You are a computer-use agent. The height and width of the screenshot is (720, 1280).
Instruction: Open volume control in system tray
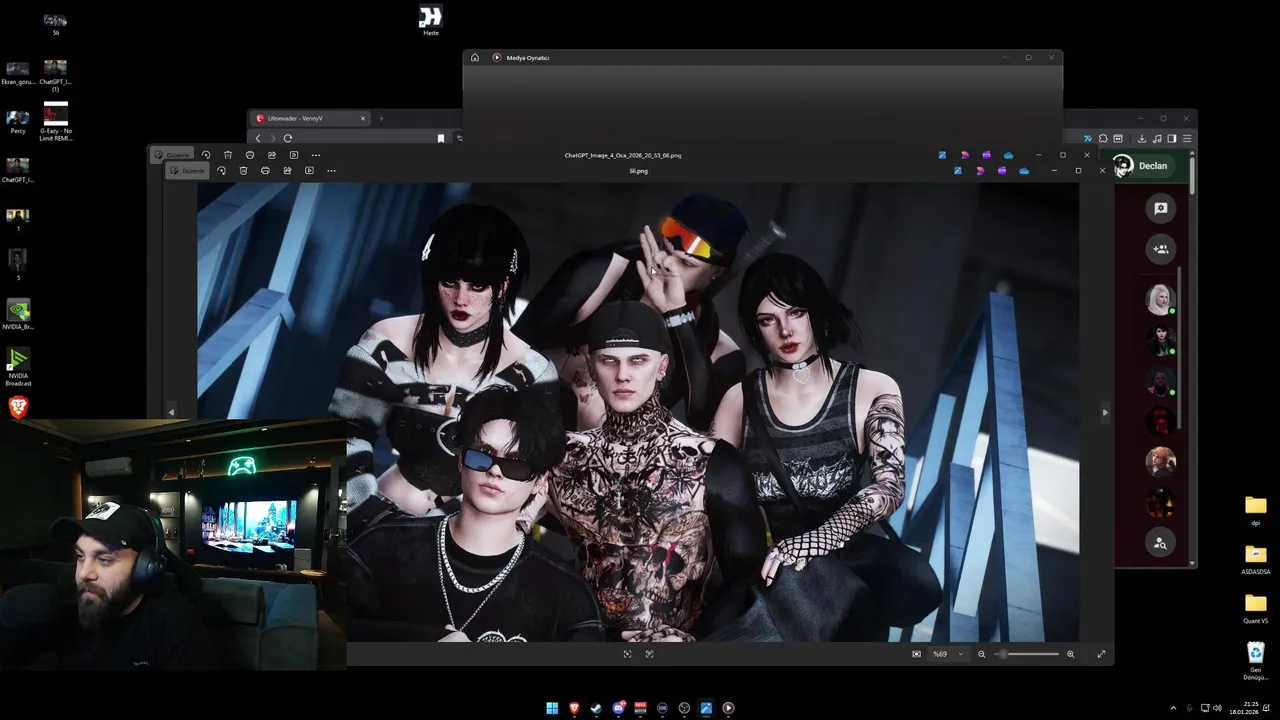pos(1217,708)
